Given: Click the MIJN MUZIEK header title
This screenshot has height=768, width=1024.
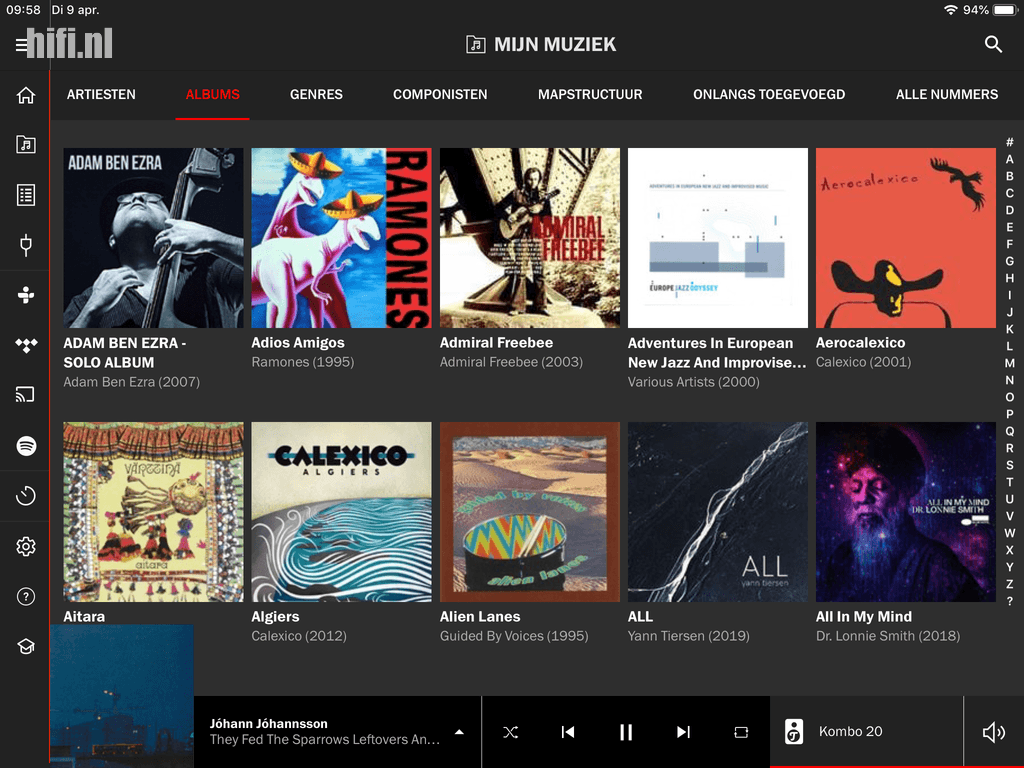Looking at the screenshot, I should coord(554,44).
